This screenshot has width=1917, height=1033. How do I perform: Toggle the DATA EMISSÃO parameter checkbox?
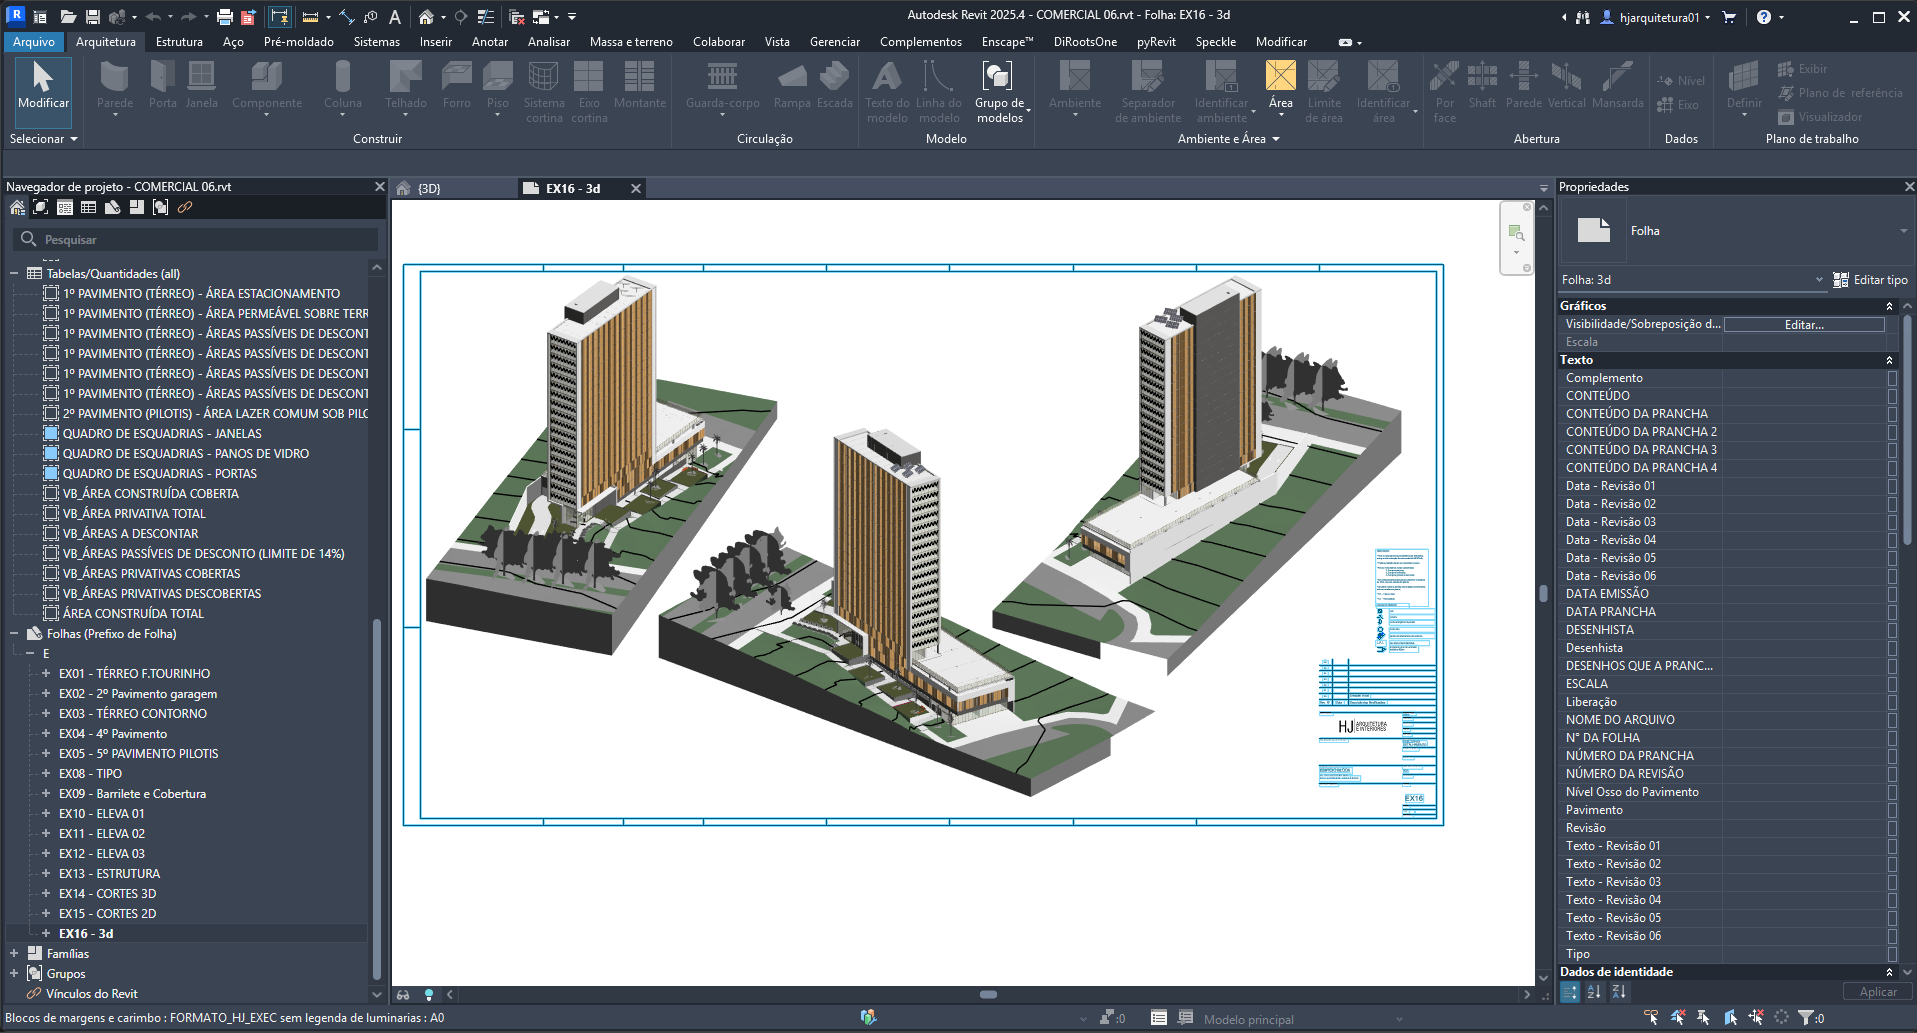(x=1891, y=594)
